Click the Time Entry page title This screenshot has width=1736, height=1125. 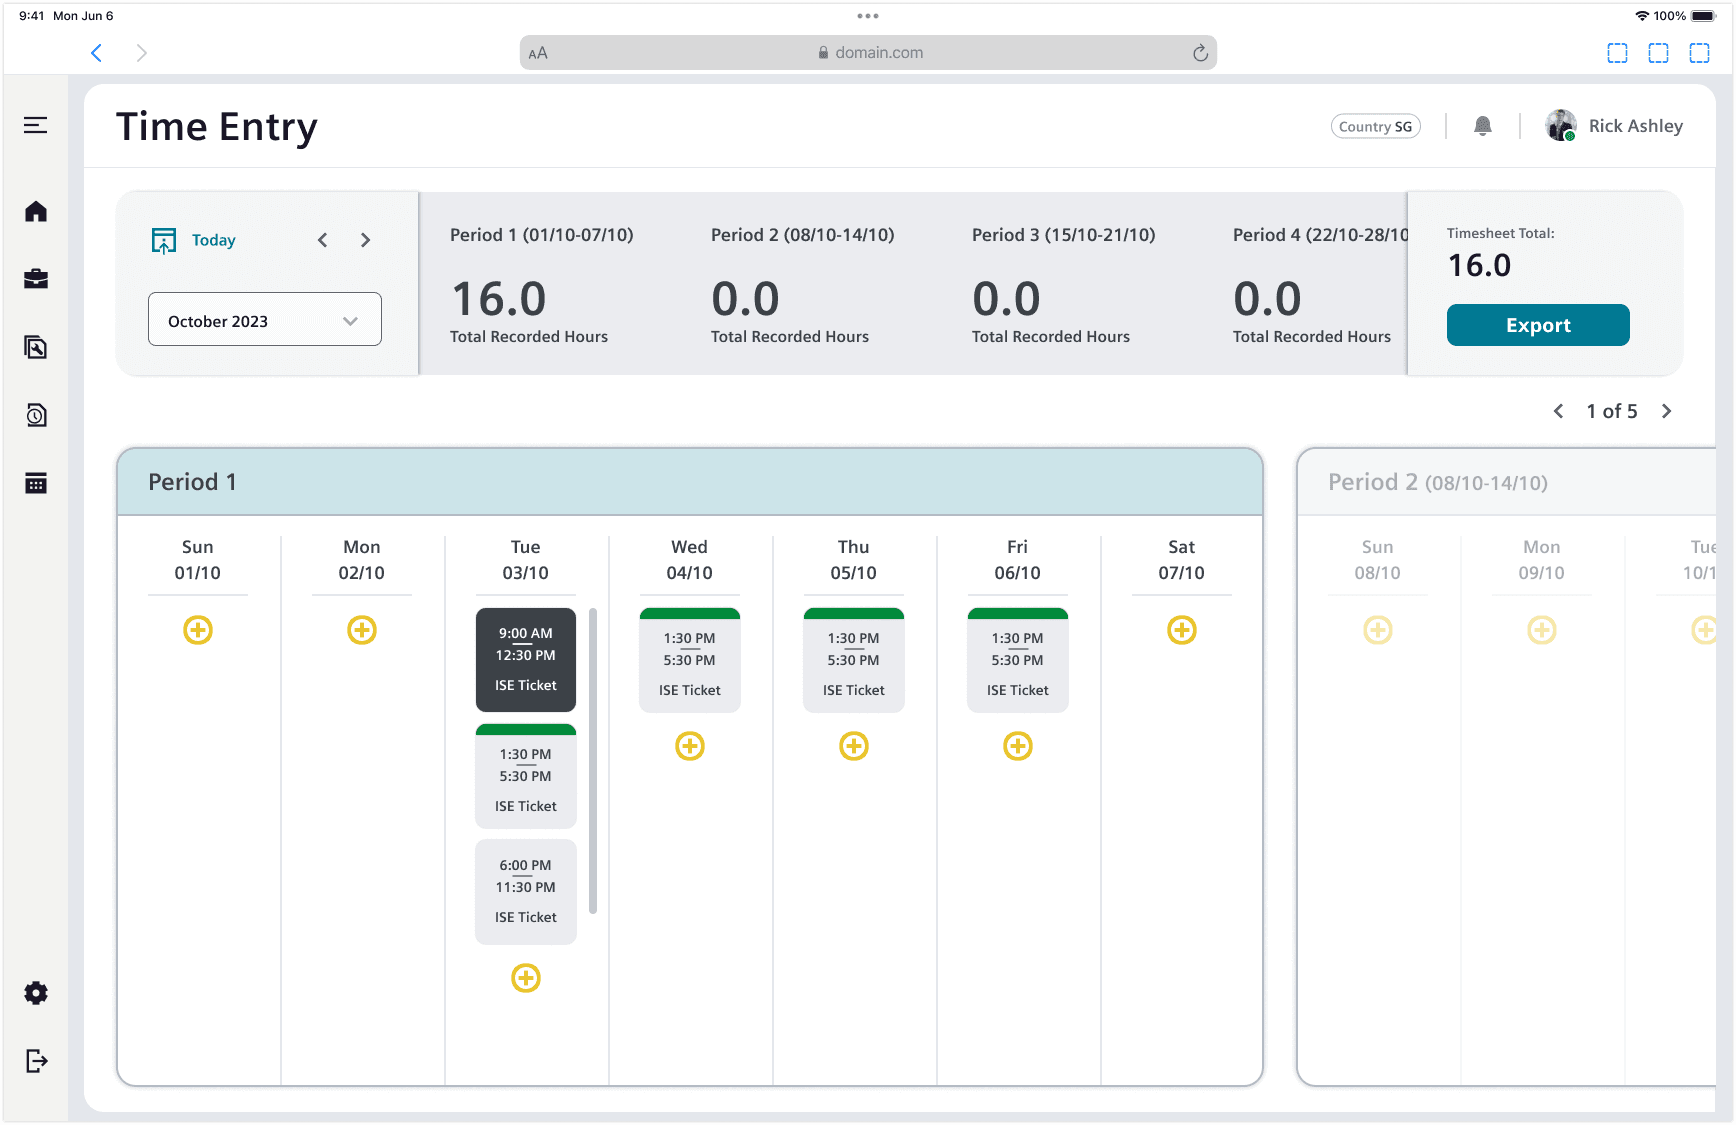click(217, 127)
